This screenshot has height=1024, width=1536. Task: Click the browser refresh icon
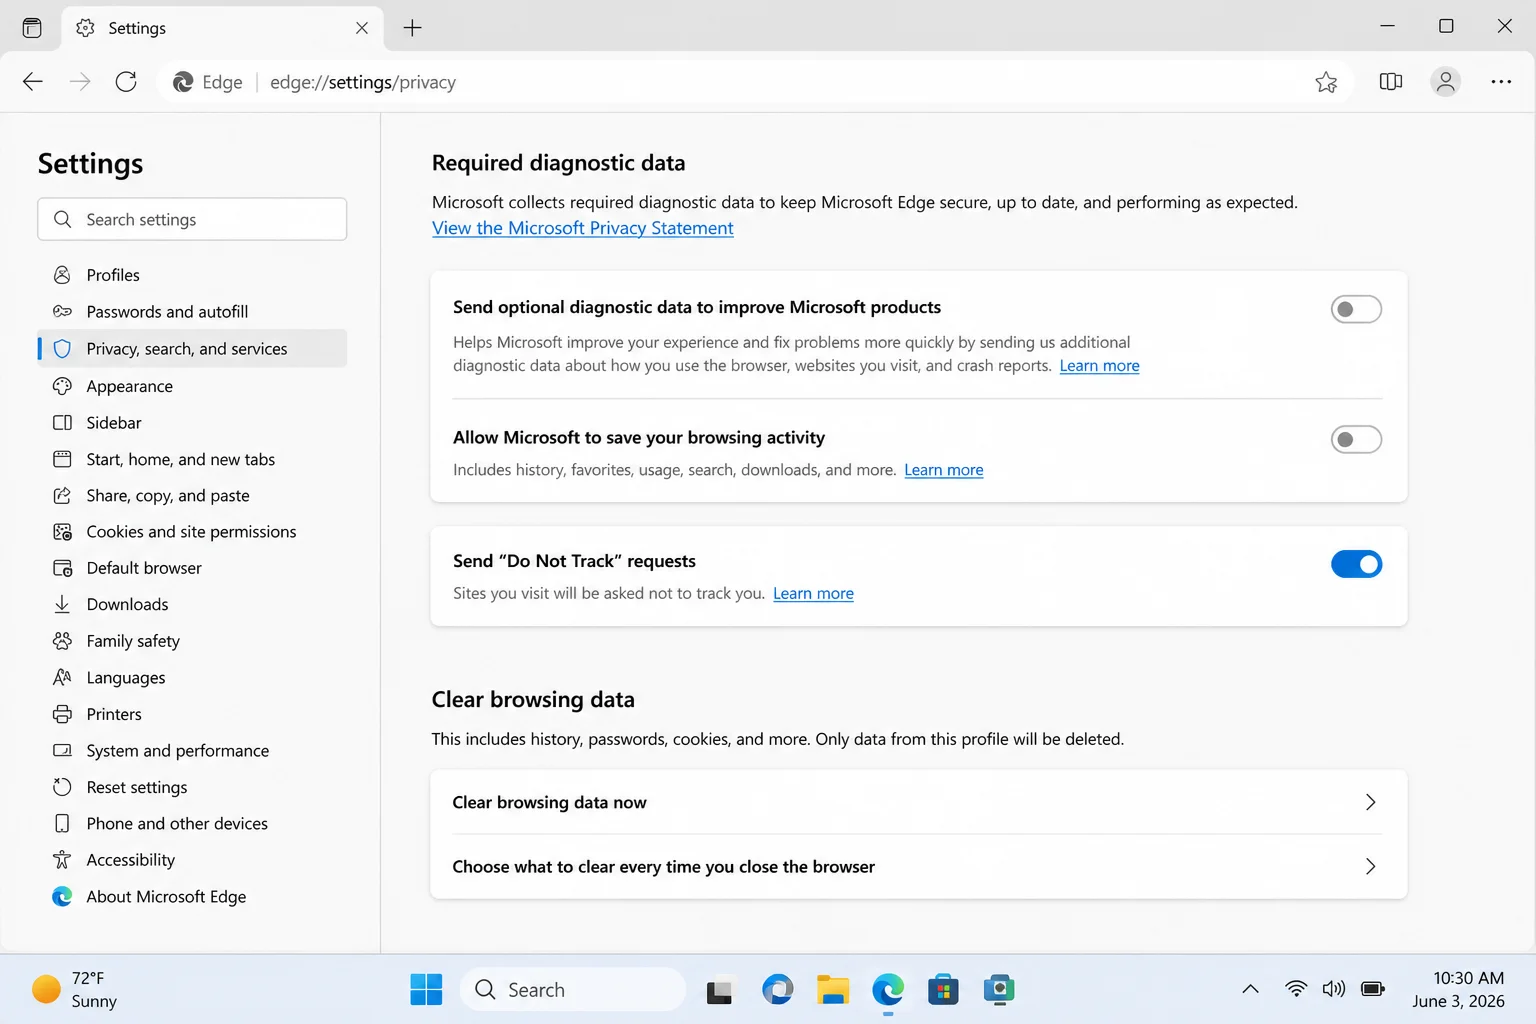126,82
